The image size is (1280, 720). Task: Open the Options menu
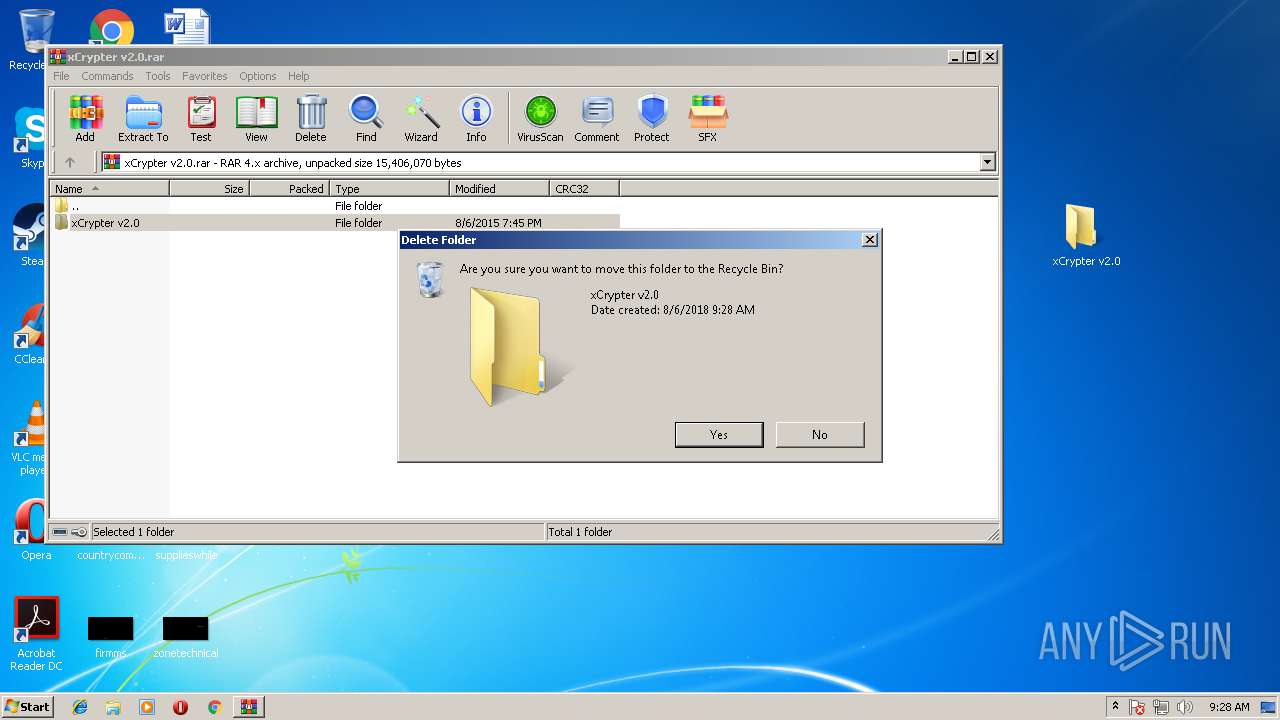[x=257, y=76]
